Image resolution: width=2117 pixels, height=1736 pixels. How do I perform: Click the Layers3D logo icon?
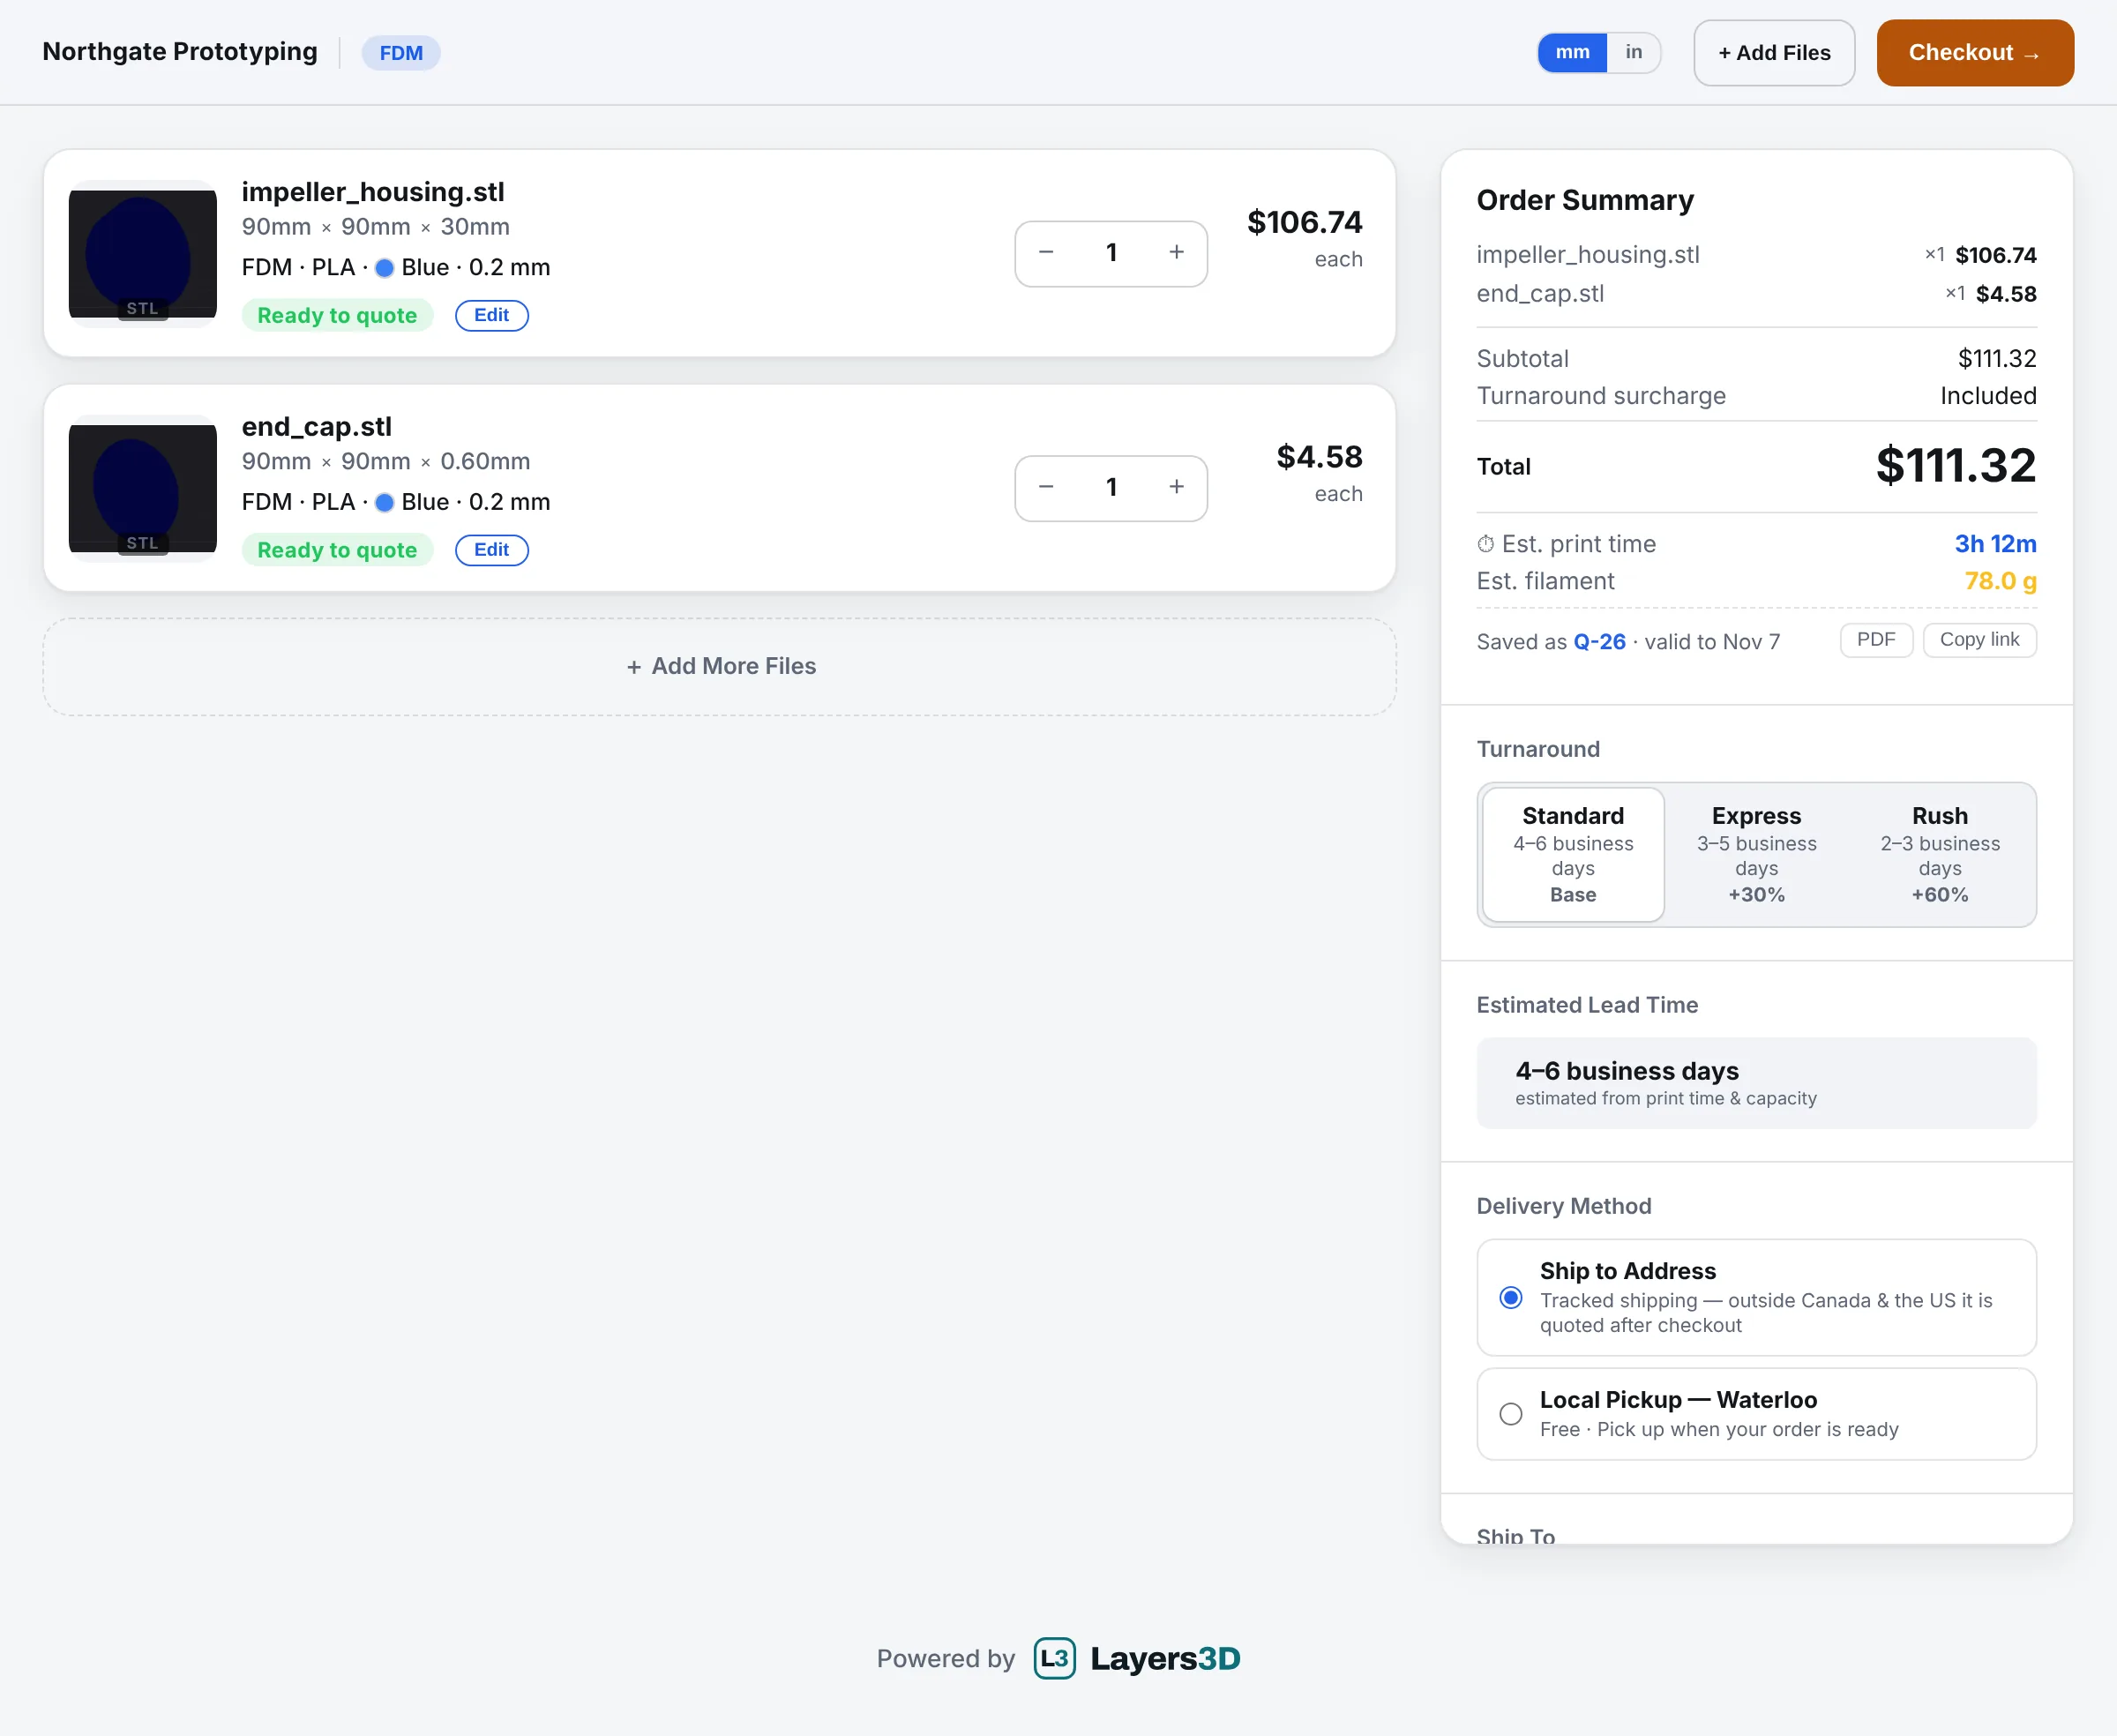click(1054, 1658)
